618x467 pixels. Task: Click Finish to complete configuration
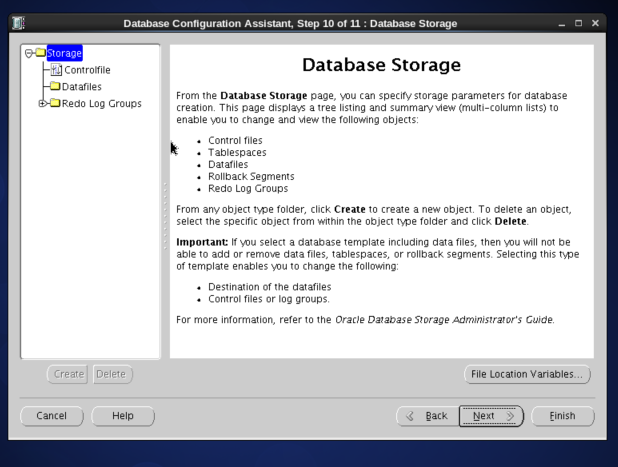pos(562,416)
